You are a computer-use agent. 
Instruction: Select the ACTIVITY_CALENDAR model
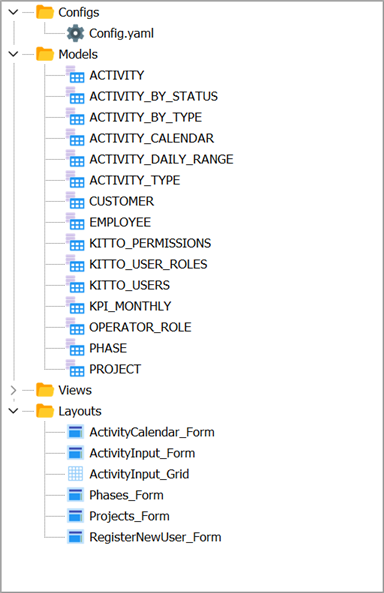pos(152,138)
